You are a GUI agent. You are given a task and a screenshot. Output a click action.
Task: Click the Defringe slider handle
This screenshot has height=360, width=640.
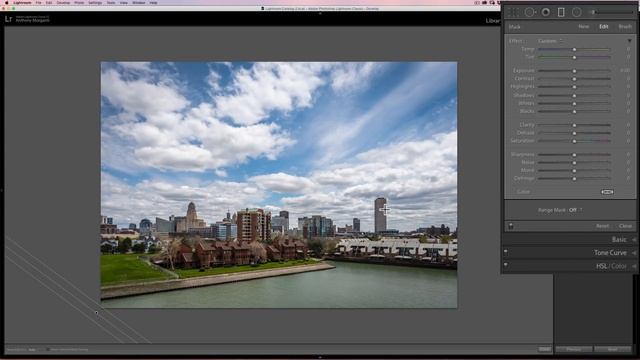click(574, 178)
